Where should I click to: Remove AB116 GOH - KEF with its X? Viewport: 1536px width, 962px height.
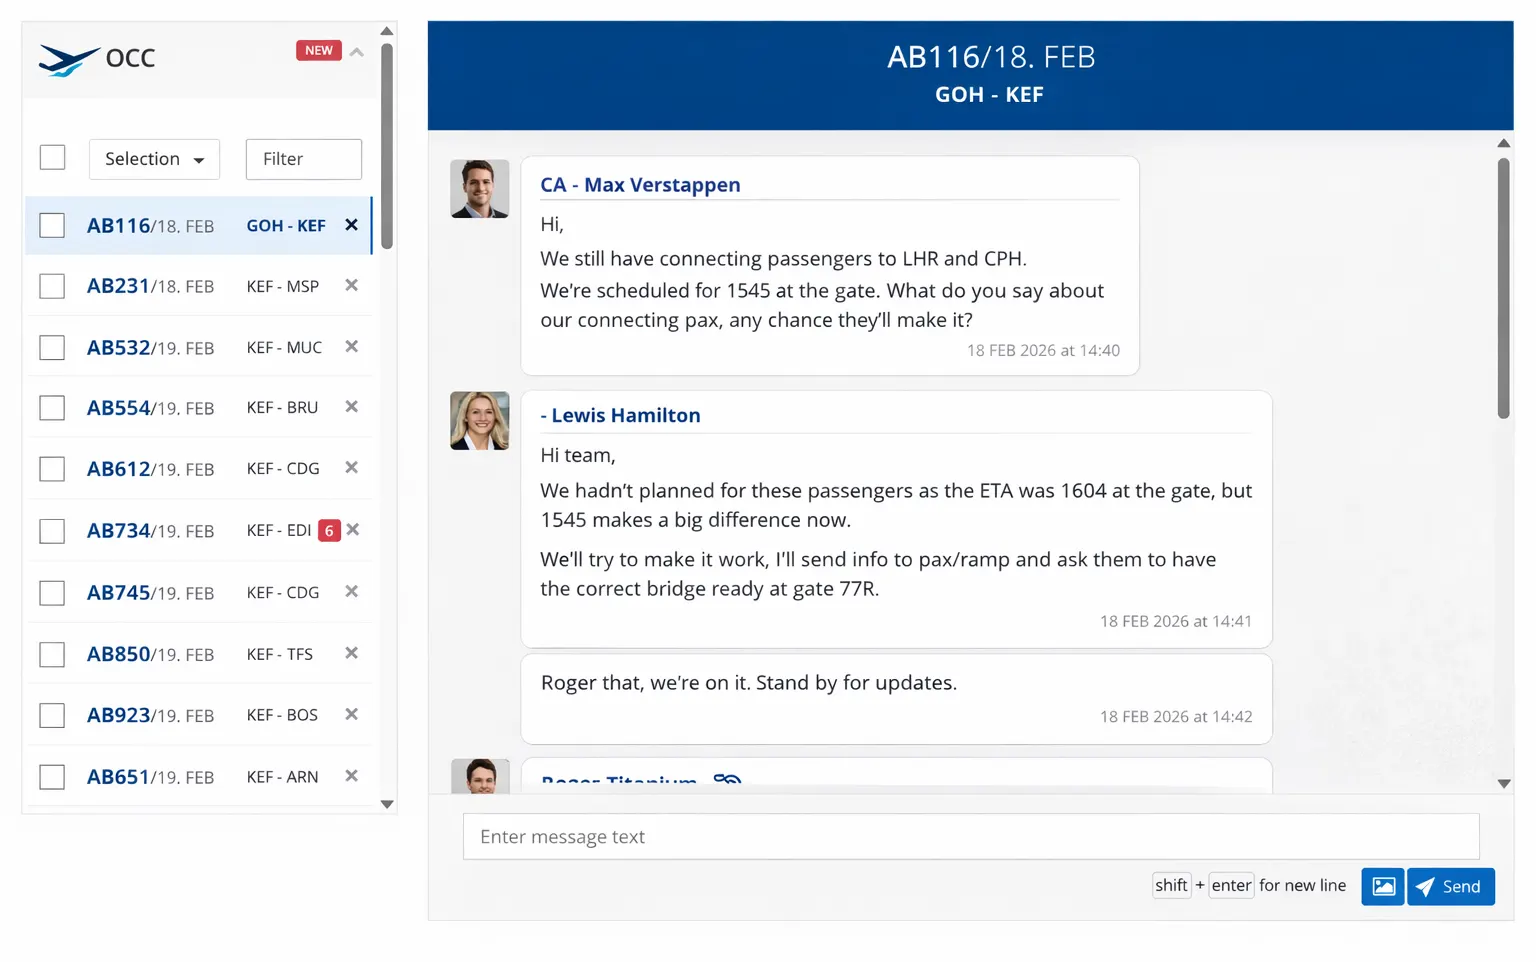point(351,225)
